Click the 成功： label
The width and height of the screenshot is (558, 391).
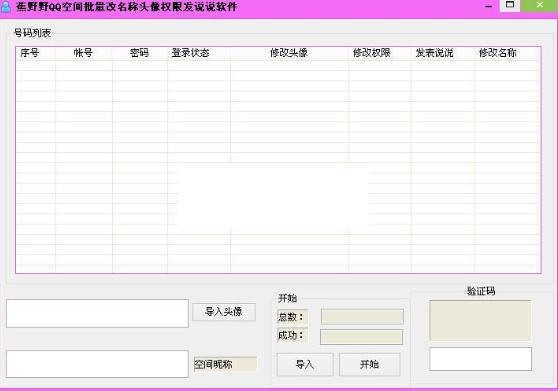click(x=291, y=335)
